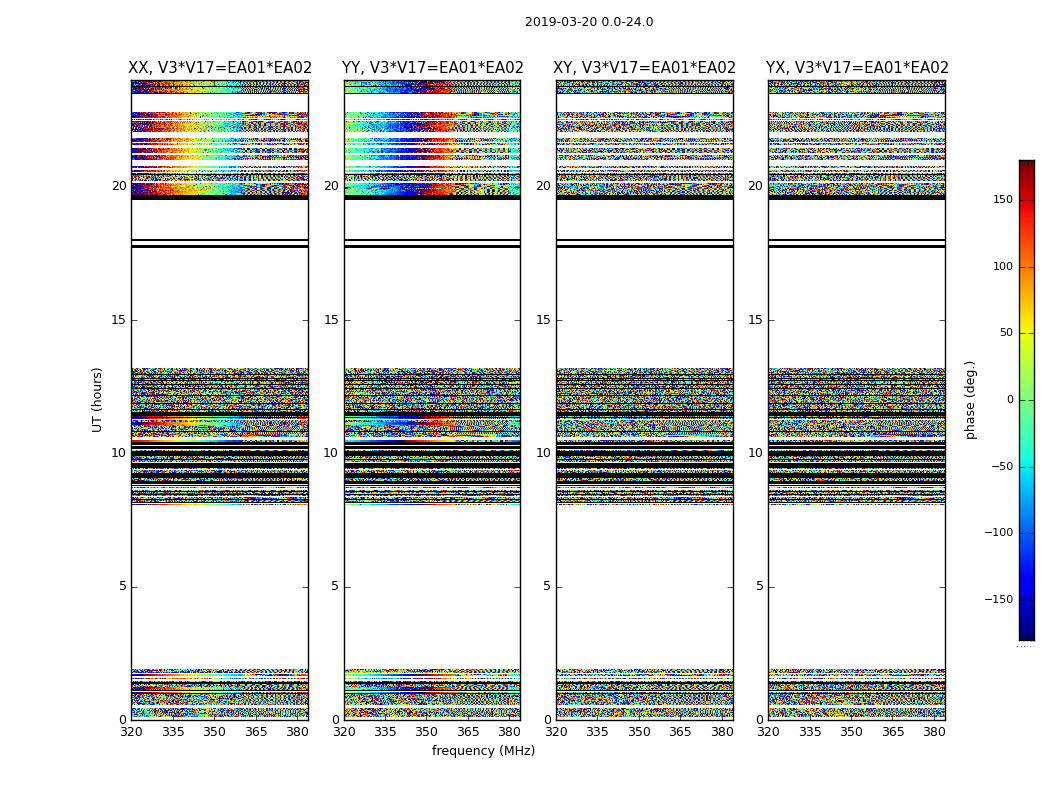Click the 350 MHz tick of XX plot
1050x800 pixels.
214,732
